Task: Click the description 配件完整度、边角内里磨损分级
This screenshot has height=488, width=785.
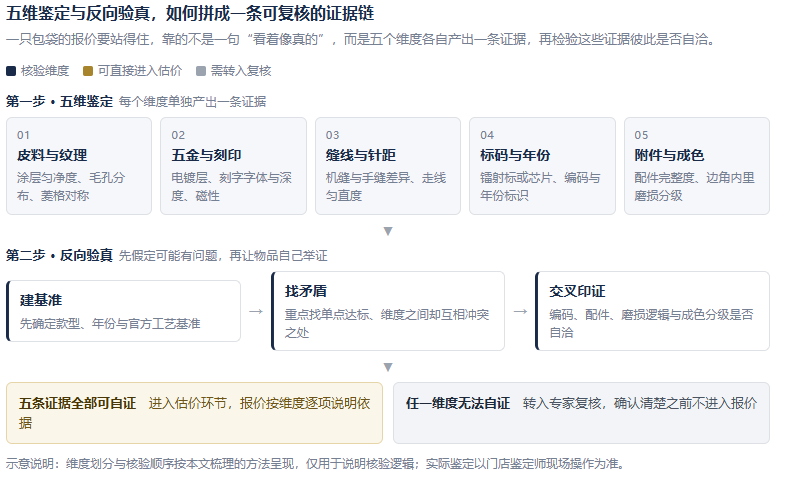Action: click(x=694, y=187)
